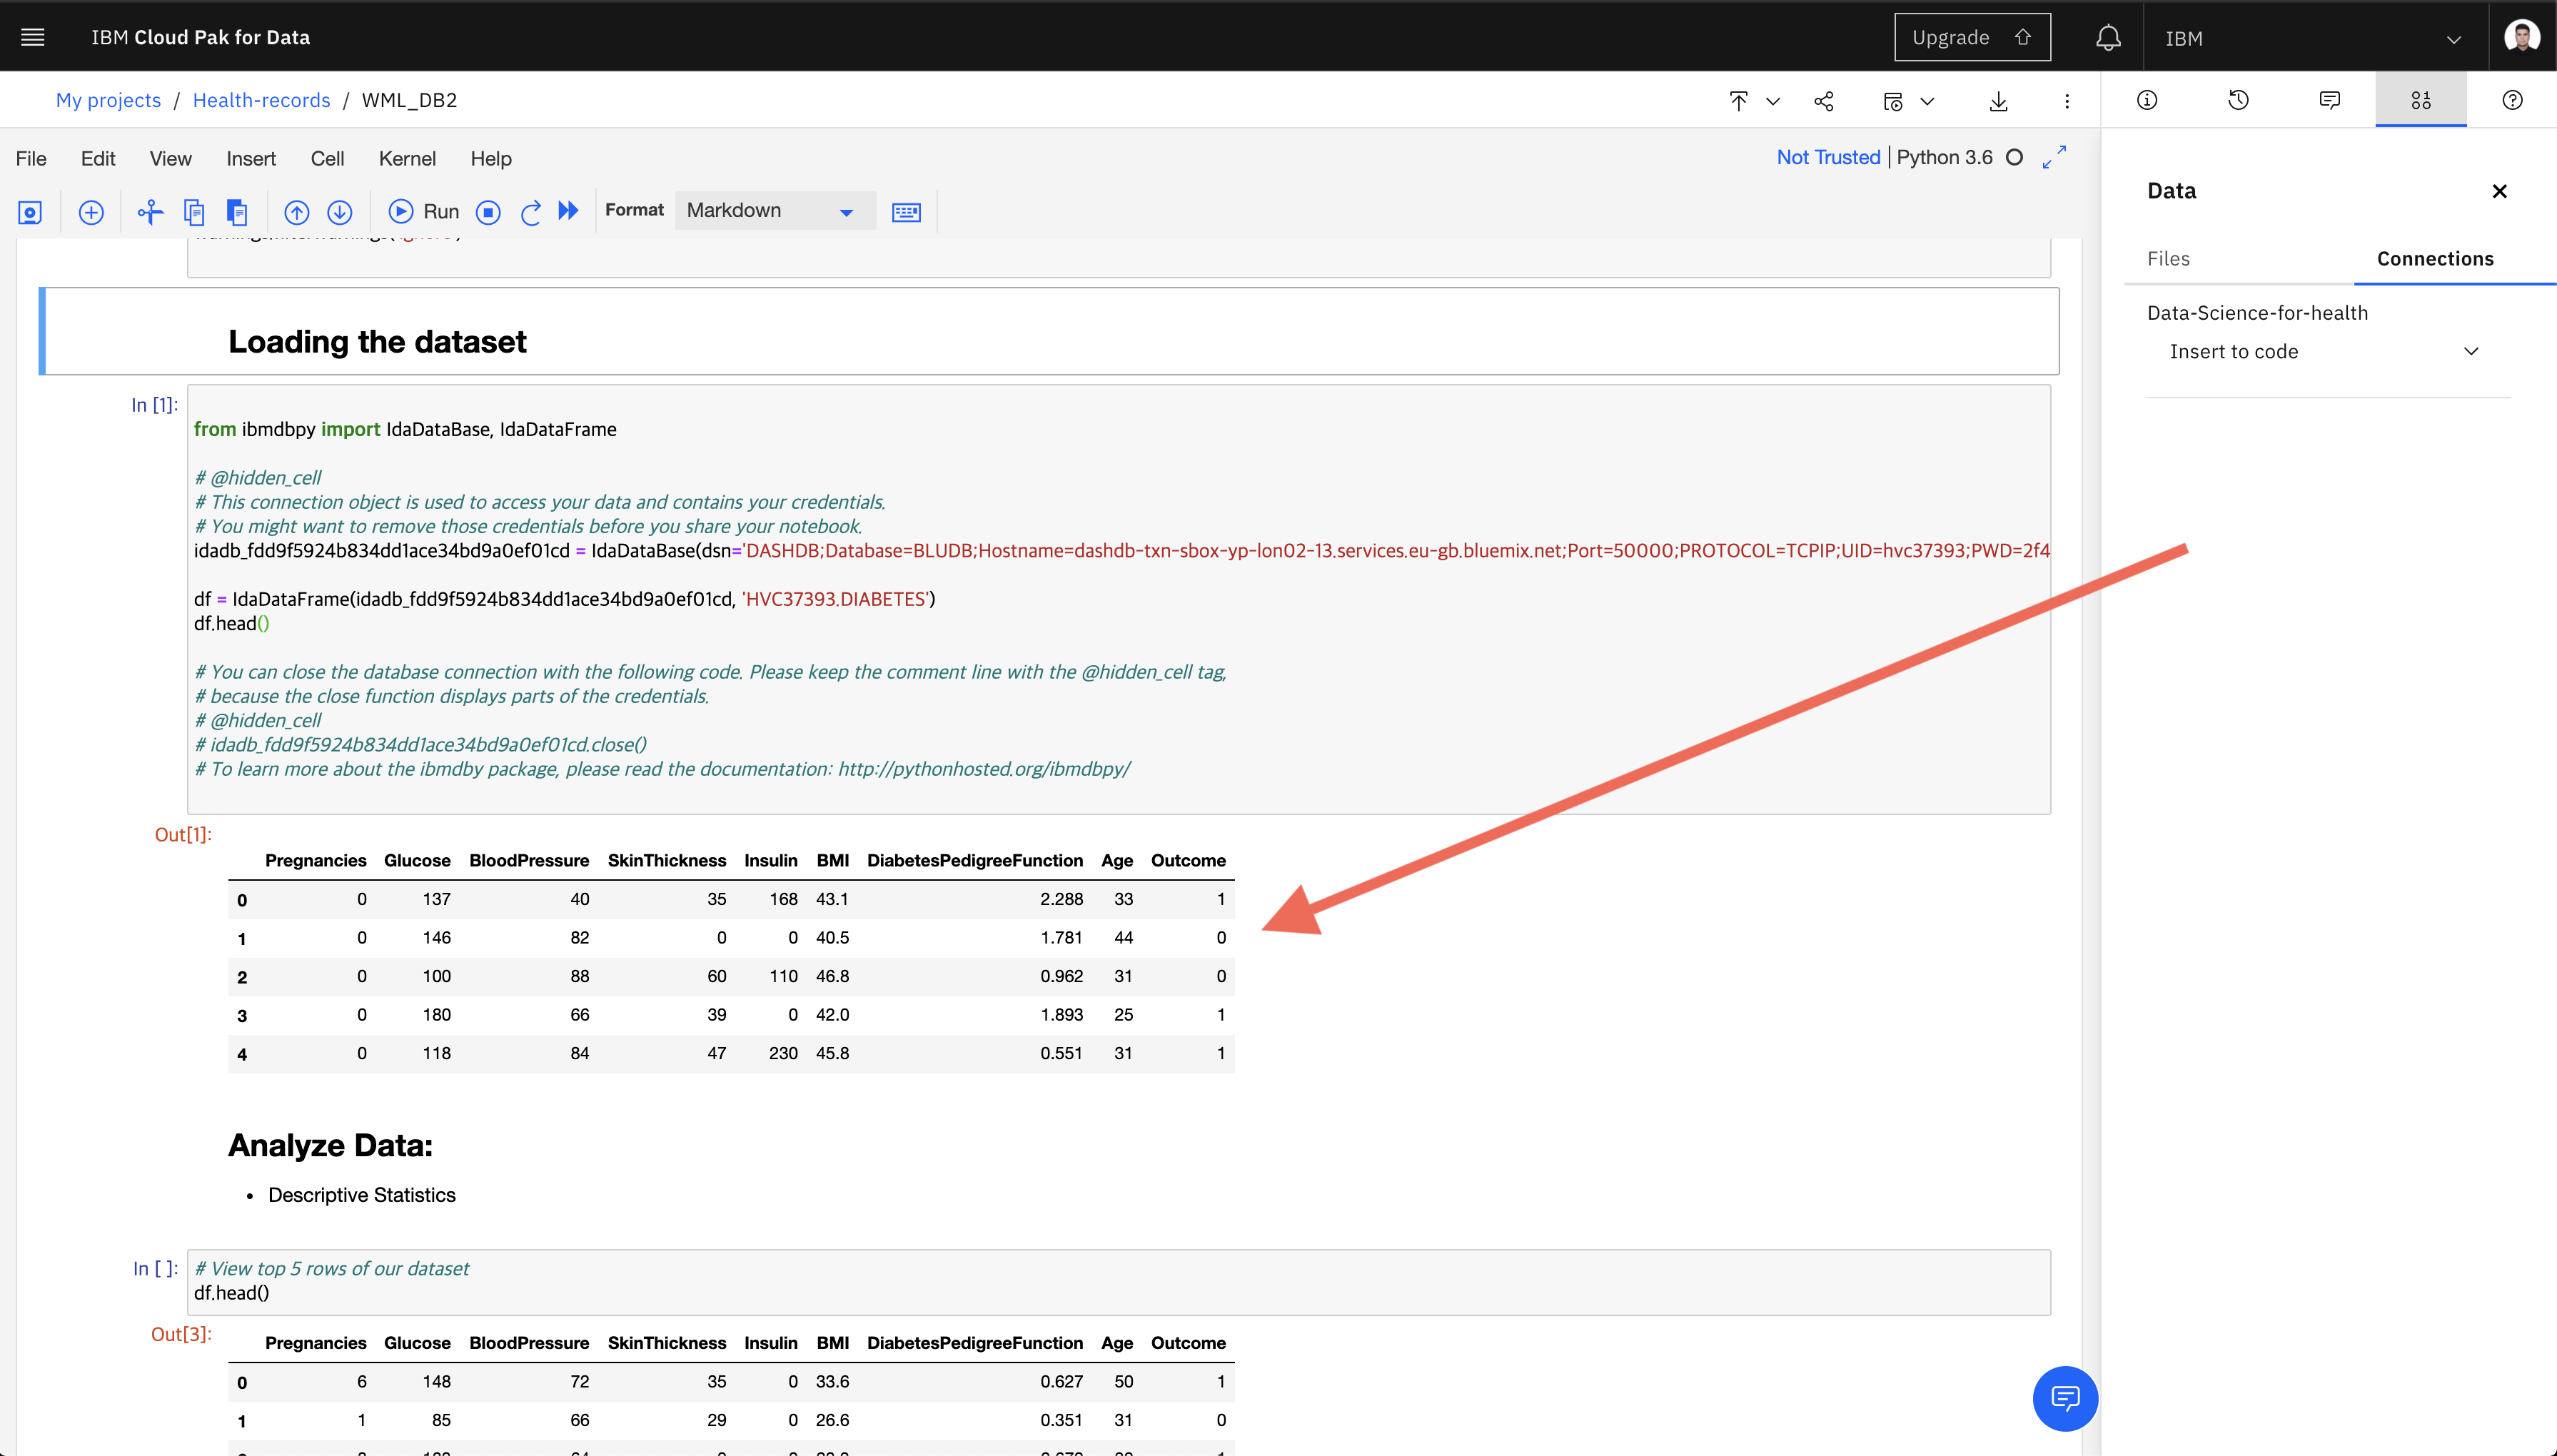The image size is (2557, 1456).
Task: Open the command palette keyboard icon
Action: click(x=906, y=212)
